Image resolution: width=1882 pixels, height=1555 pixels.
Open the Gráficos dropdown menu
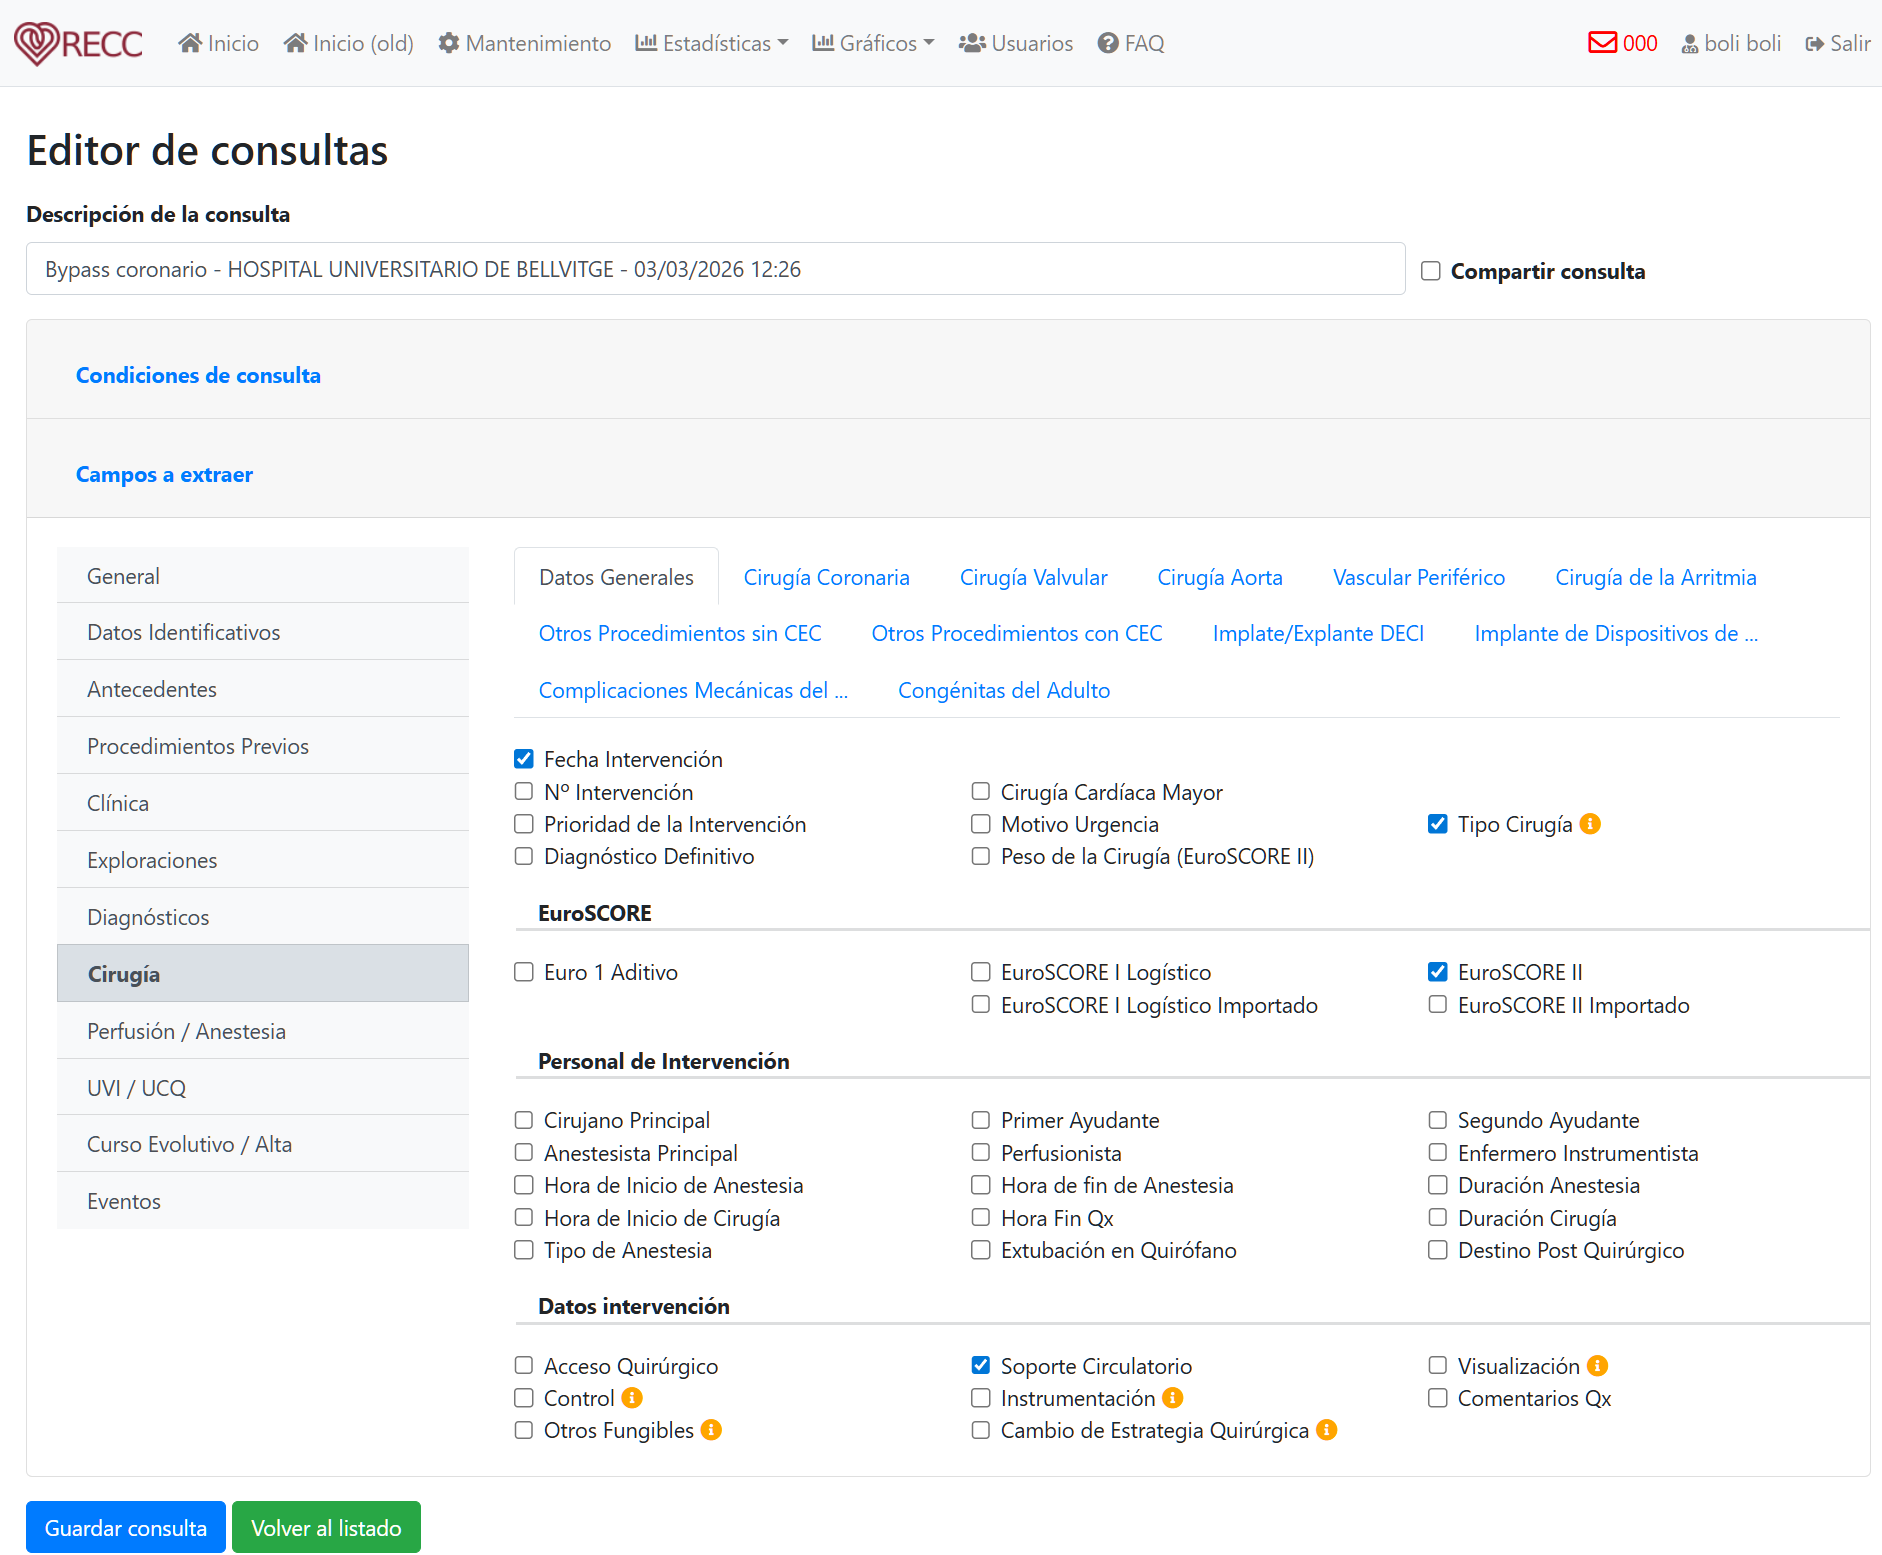click(874, 43)
